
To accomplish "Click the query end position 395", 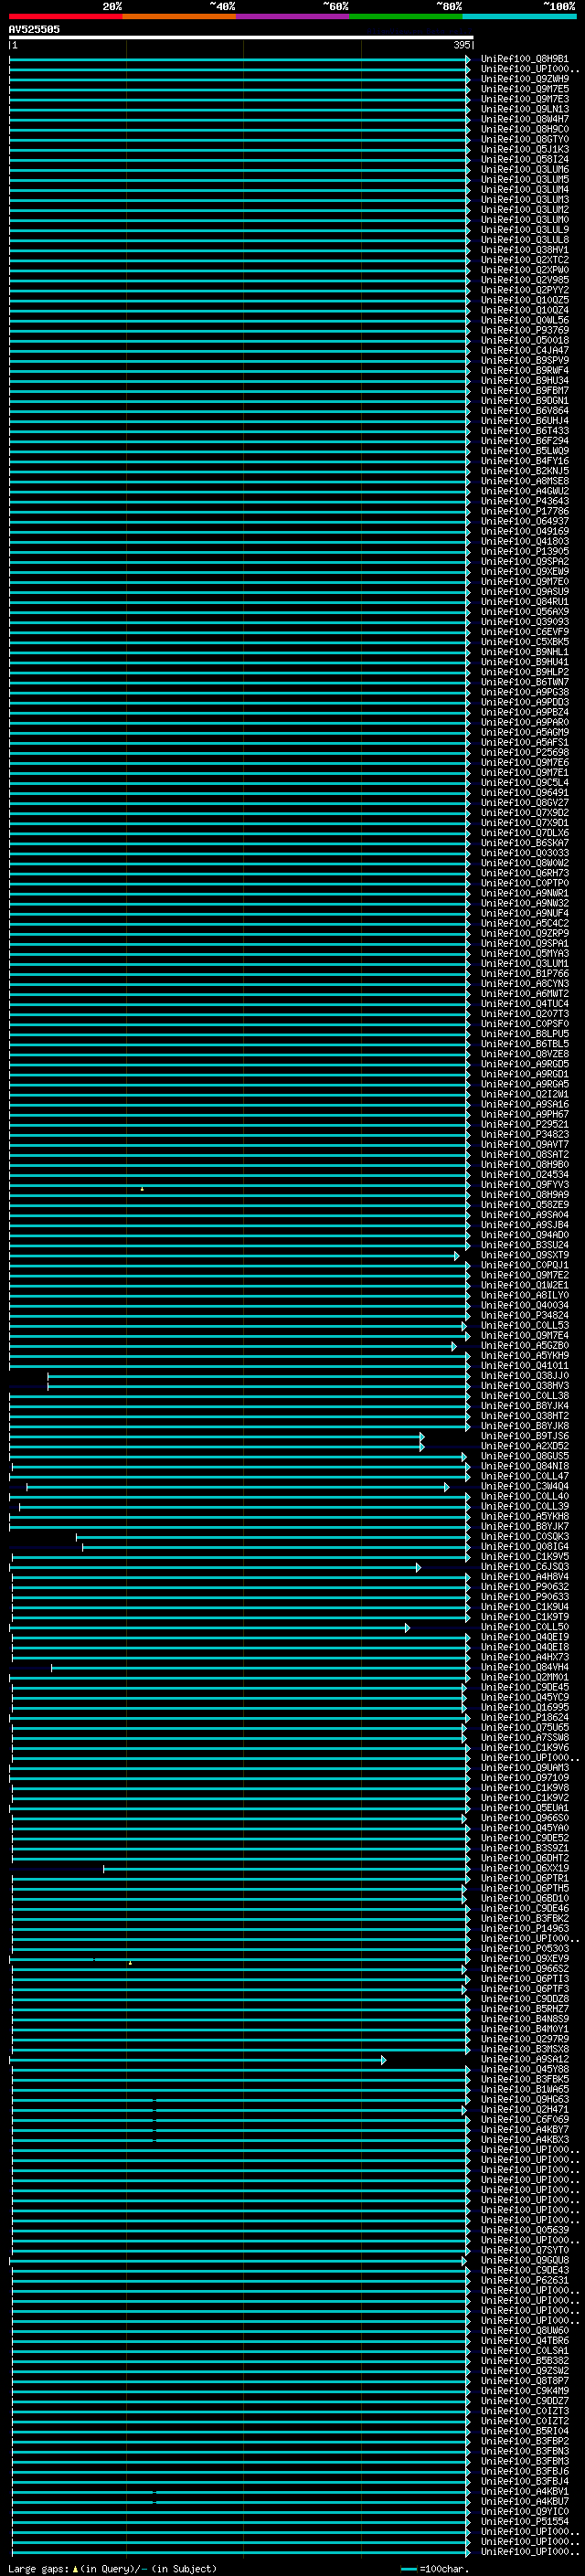I will click(x=462, y=45).
